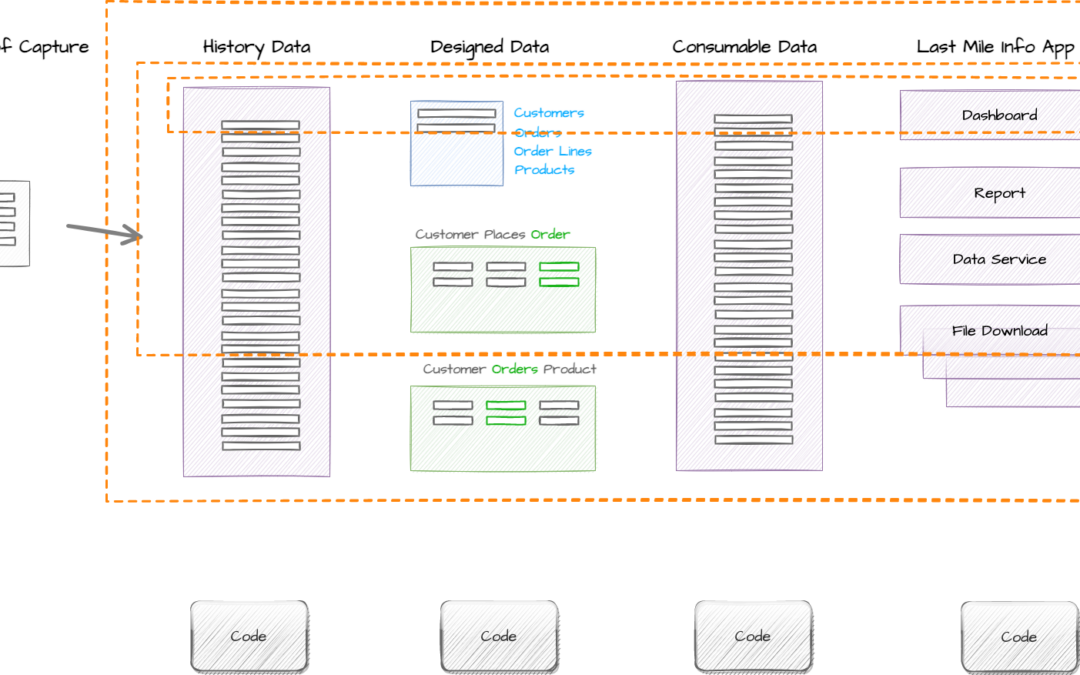The width and height of the screenshot is (1080, 675).
Task: Select the Code box under Last Mile Info App
Action: tap(1018, 636)
